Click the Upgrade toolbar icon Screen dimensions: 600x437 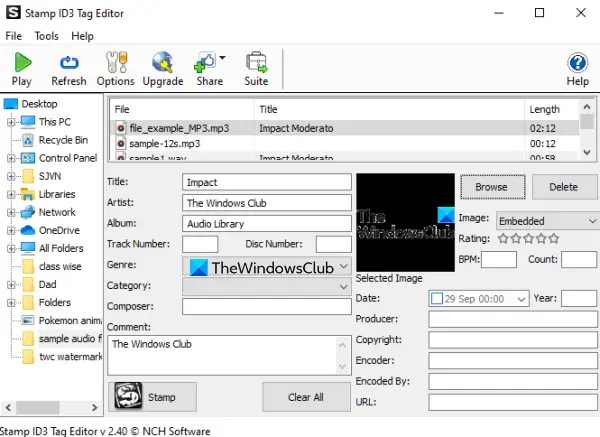coord(162,62)
